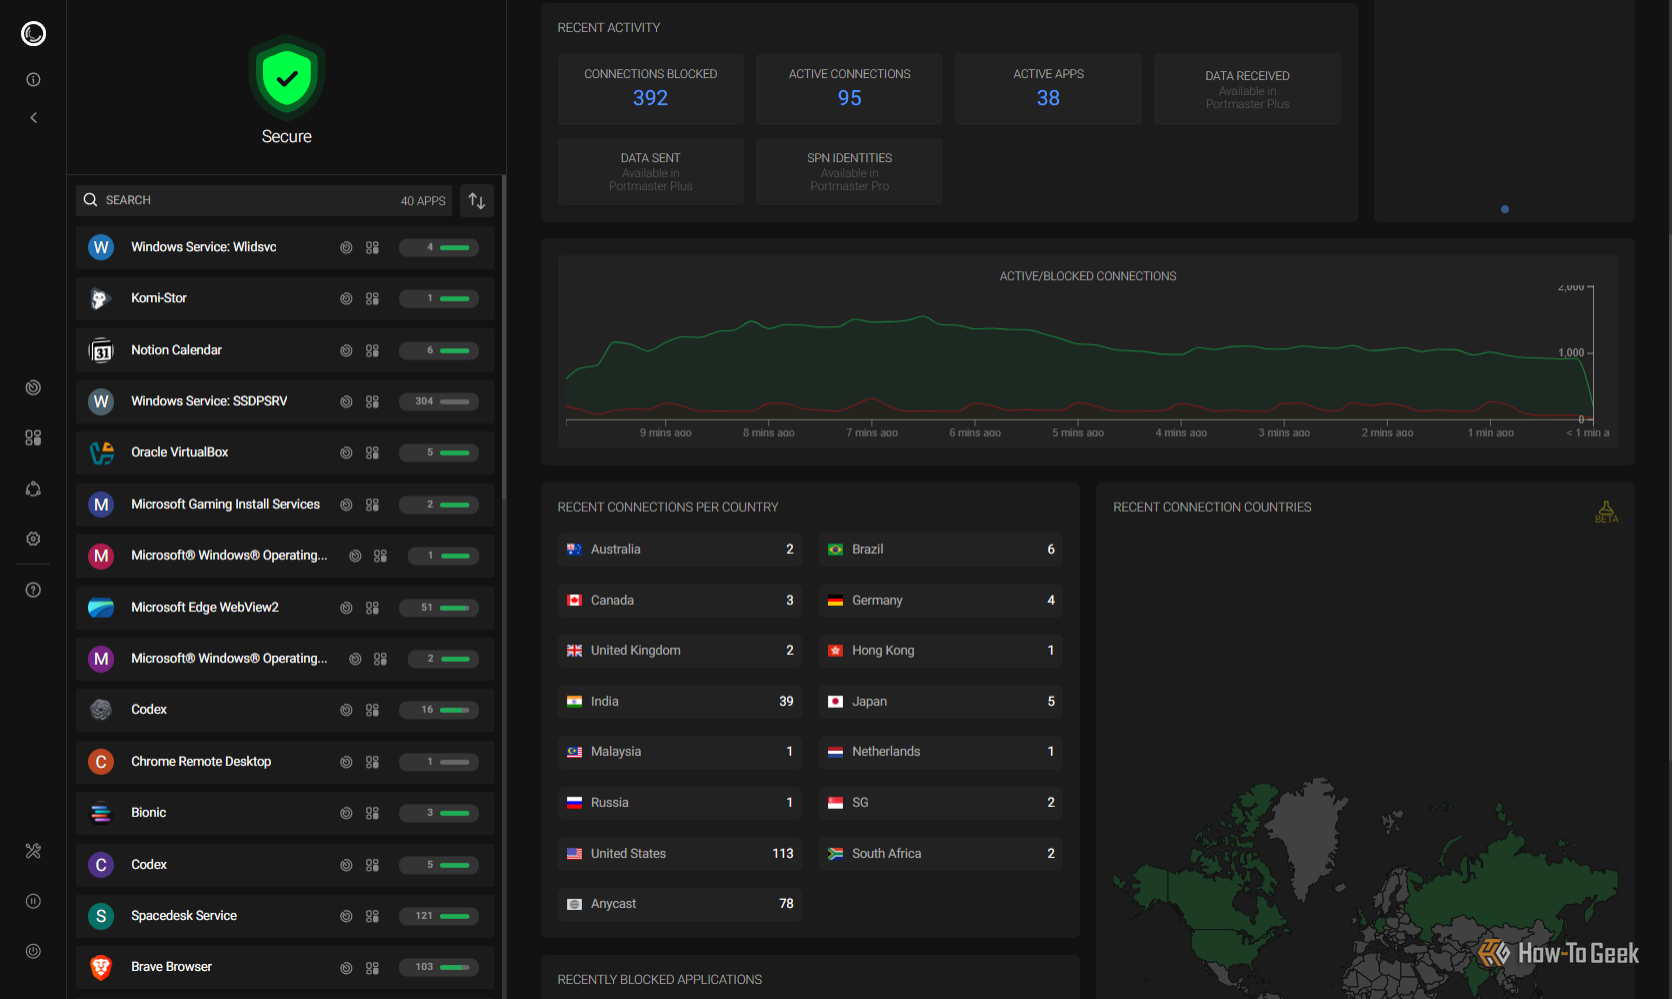Open Windows Service: Wlidsvc app entry
1672x999 pixels.
[285, 248]
